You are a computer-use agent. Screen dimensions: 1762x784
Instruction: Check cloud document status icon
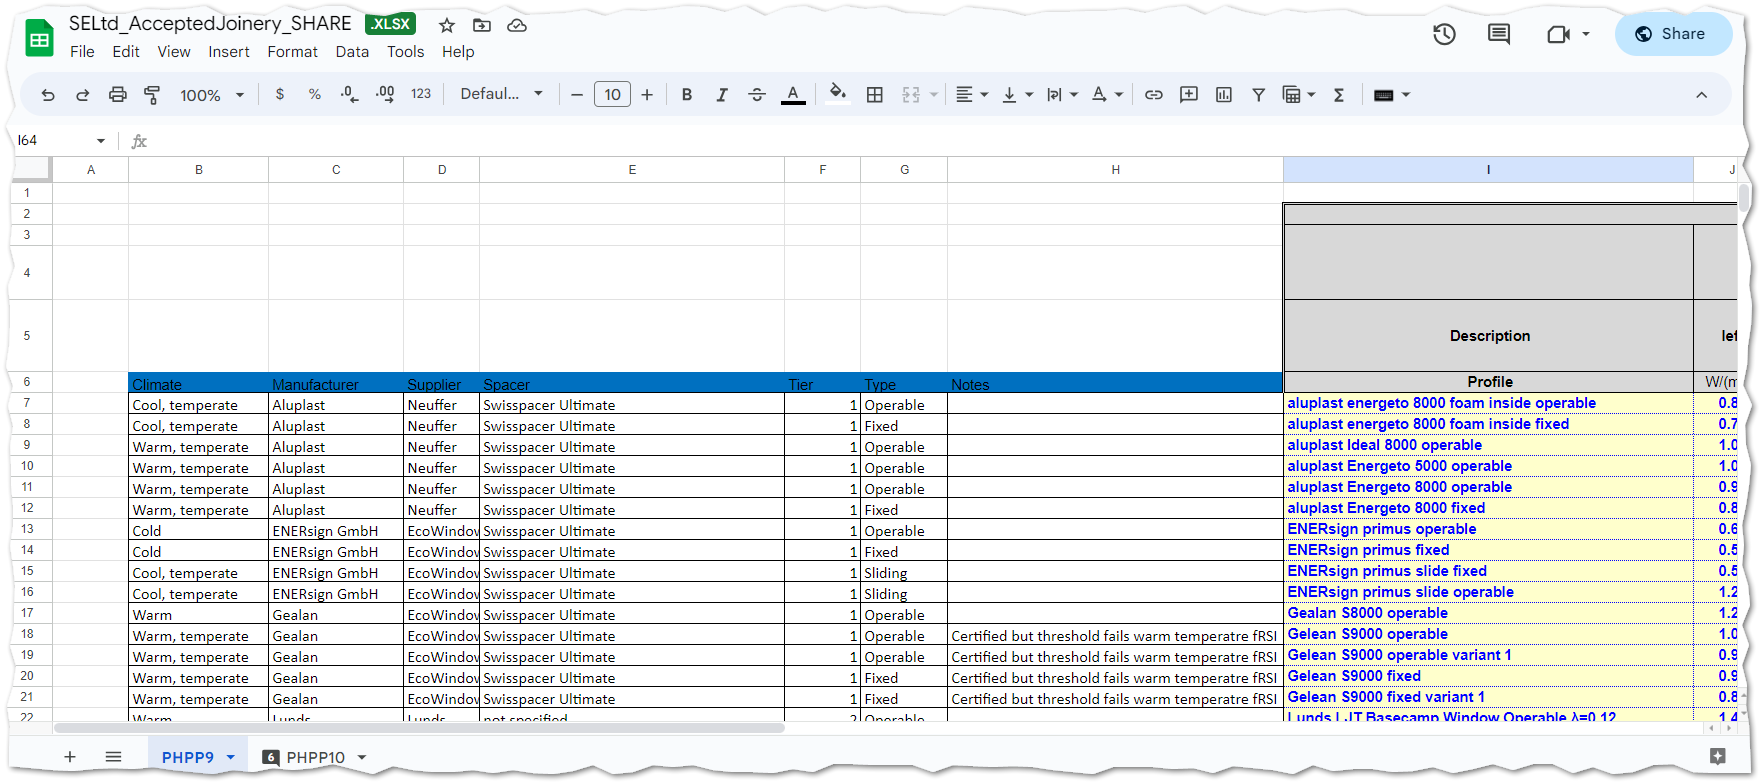tap(517, 25)
